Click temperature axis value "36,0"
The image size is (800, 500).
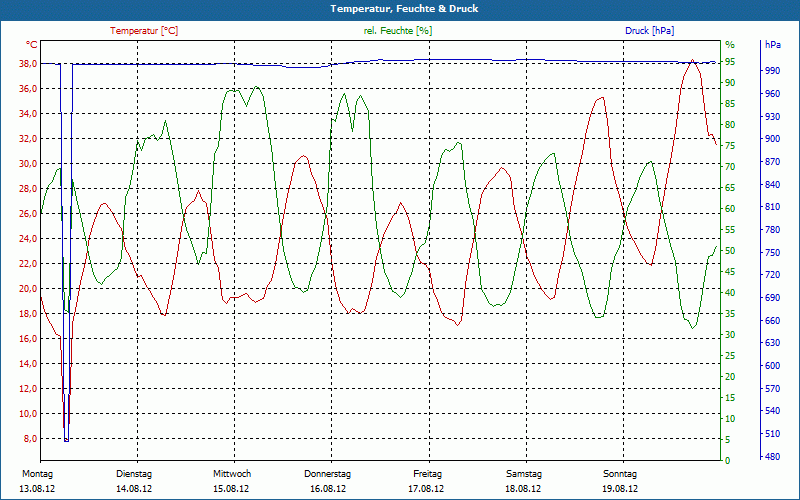tap(28, 89)
